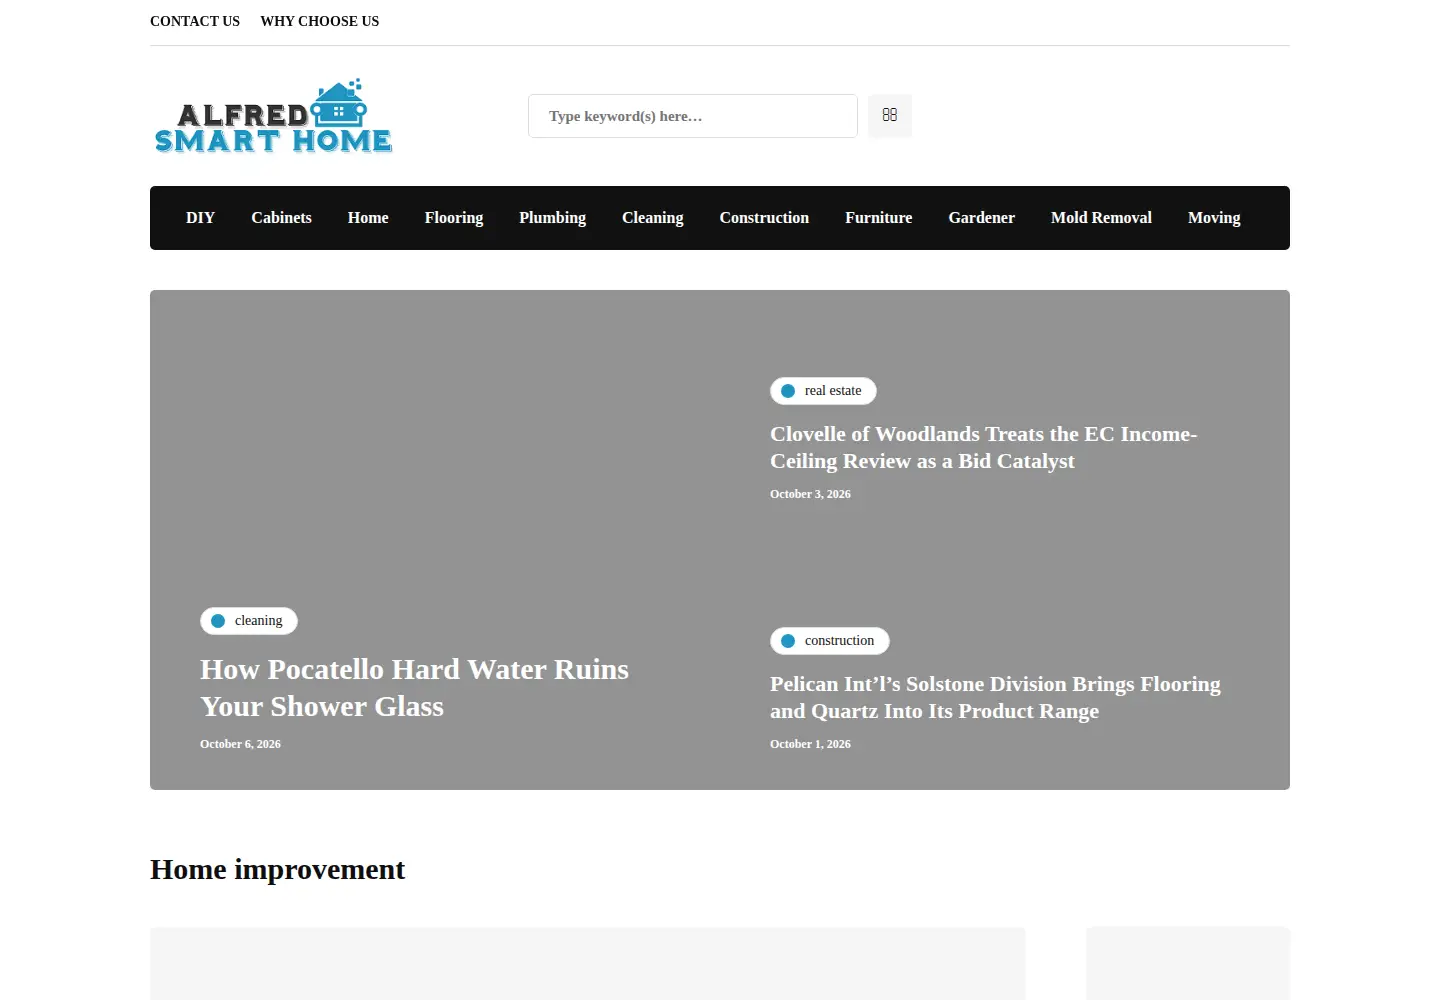Select Cleaning in the navigation bar
The height and width of the screenshot is (1000, 1440).
[x=653, y=218]
